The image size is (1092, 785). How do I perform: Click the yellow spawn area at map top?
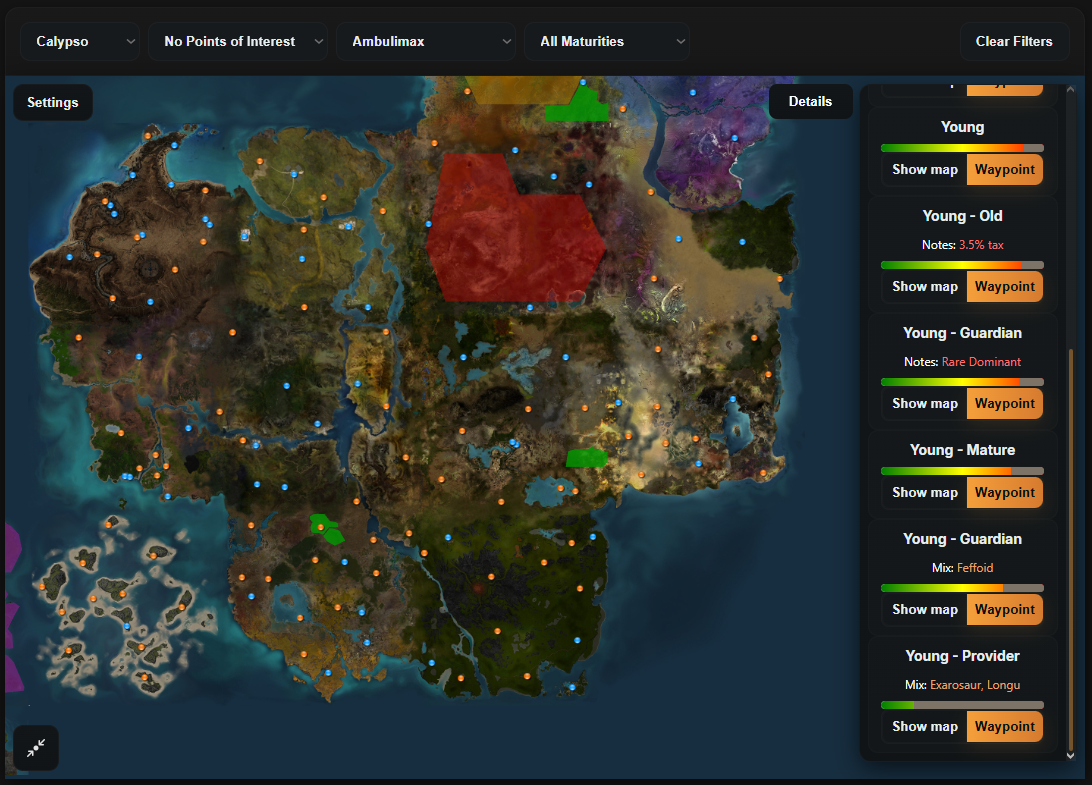point(522,89)
